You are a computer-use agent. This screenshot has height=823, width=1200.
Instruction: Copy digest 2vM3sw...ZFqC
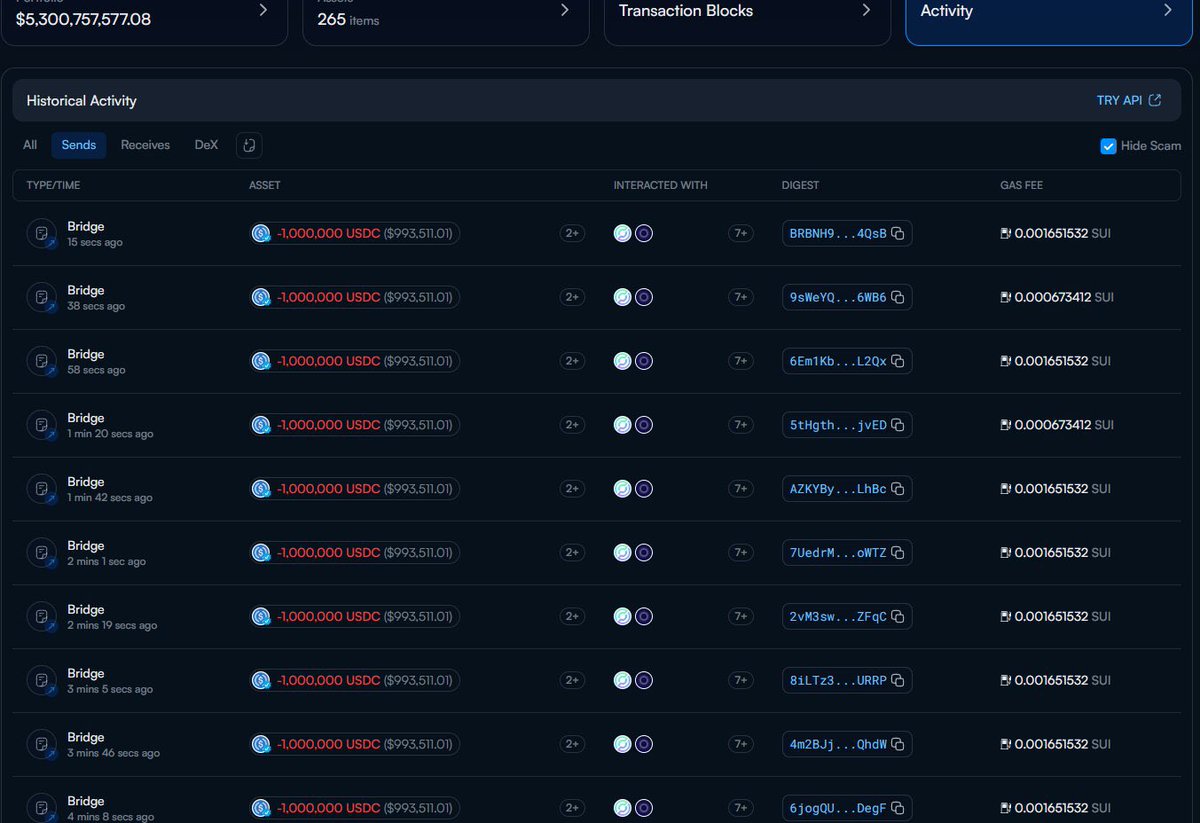click(898, 616)
